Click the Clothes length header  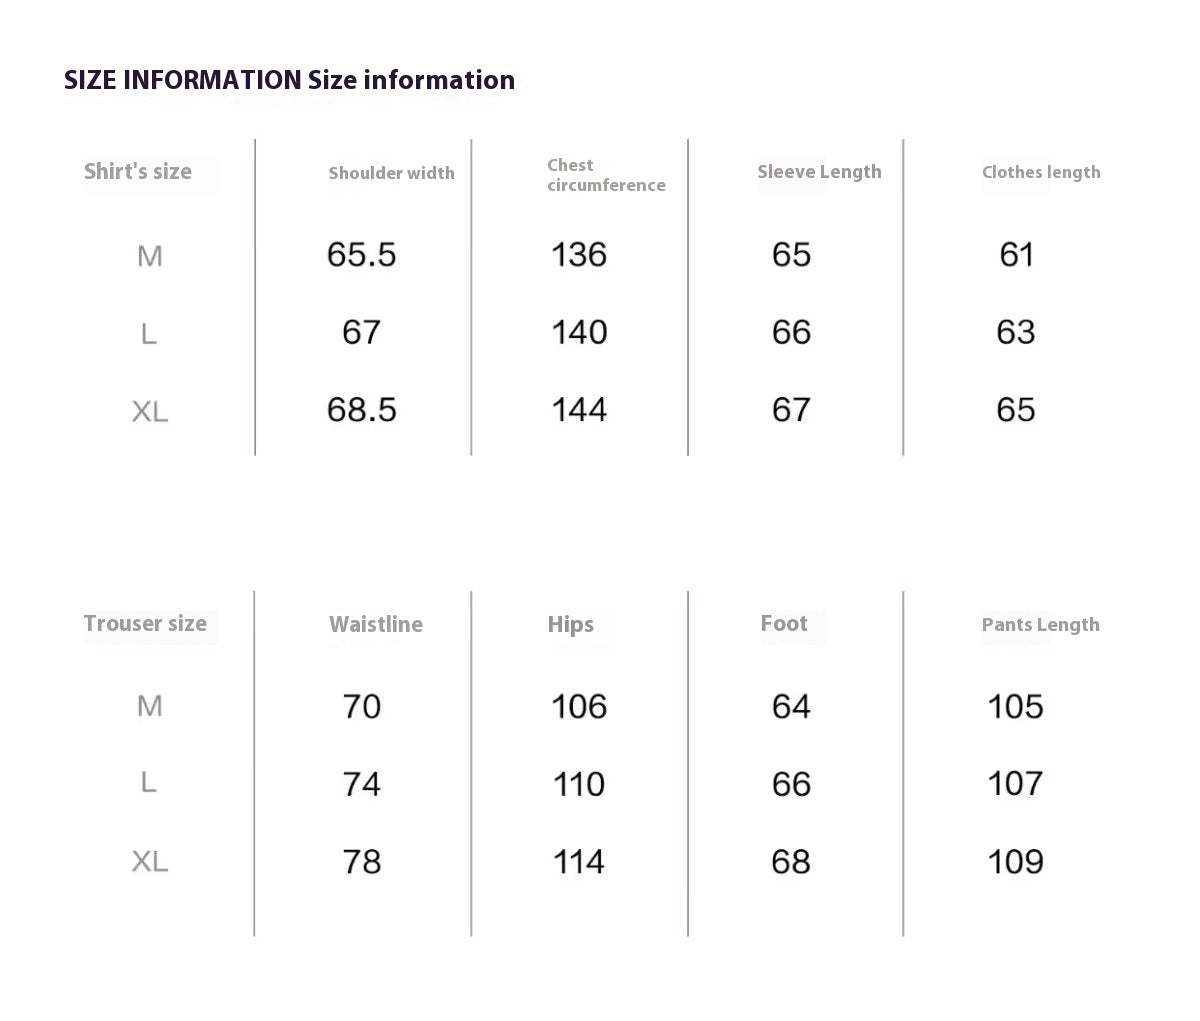(x=1041, y=172)
